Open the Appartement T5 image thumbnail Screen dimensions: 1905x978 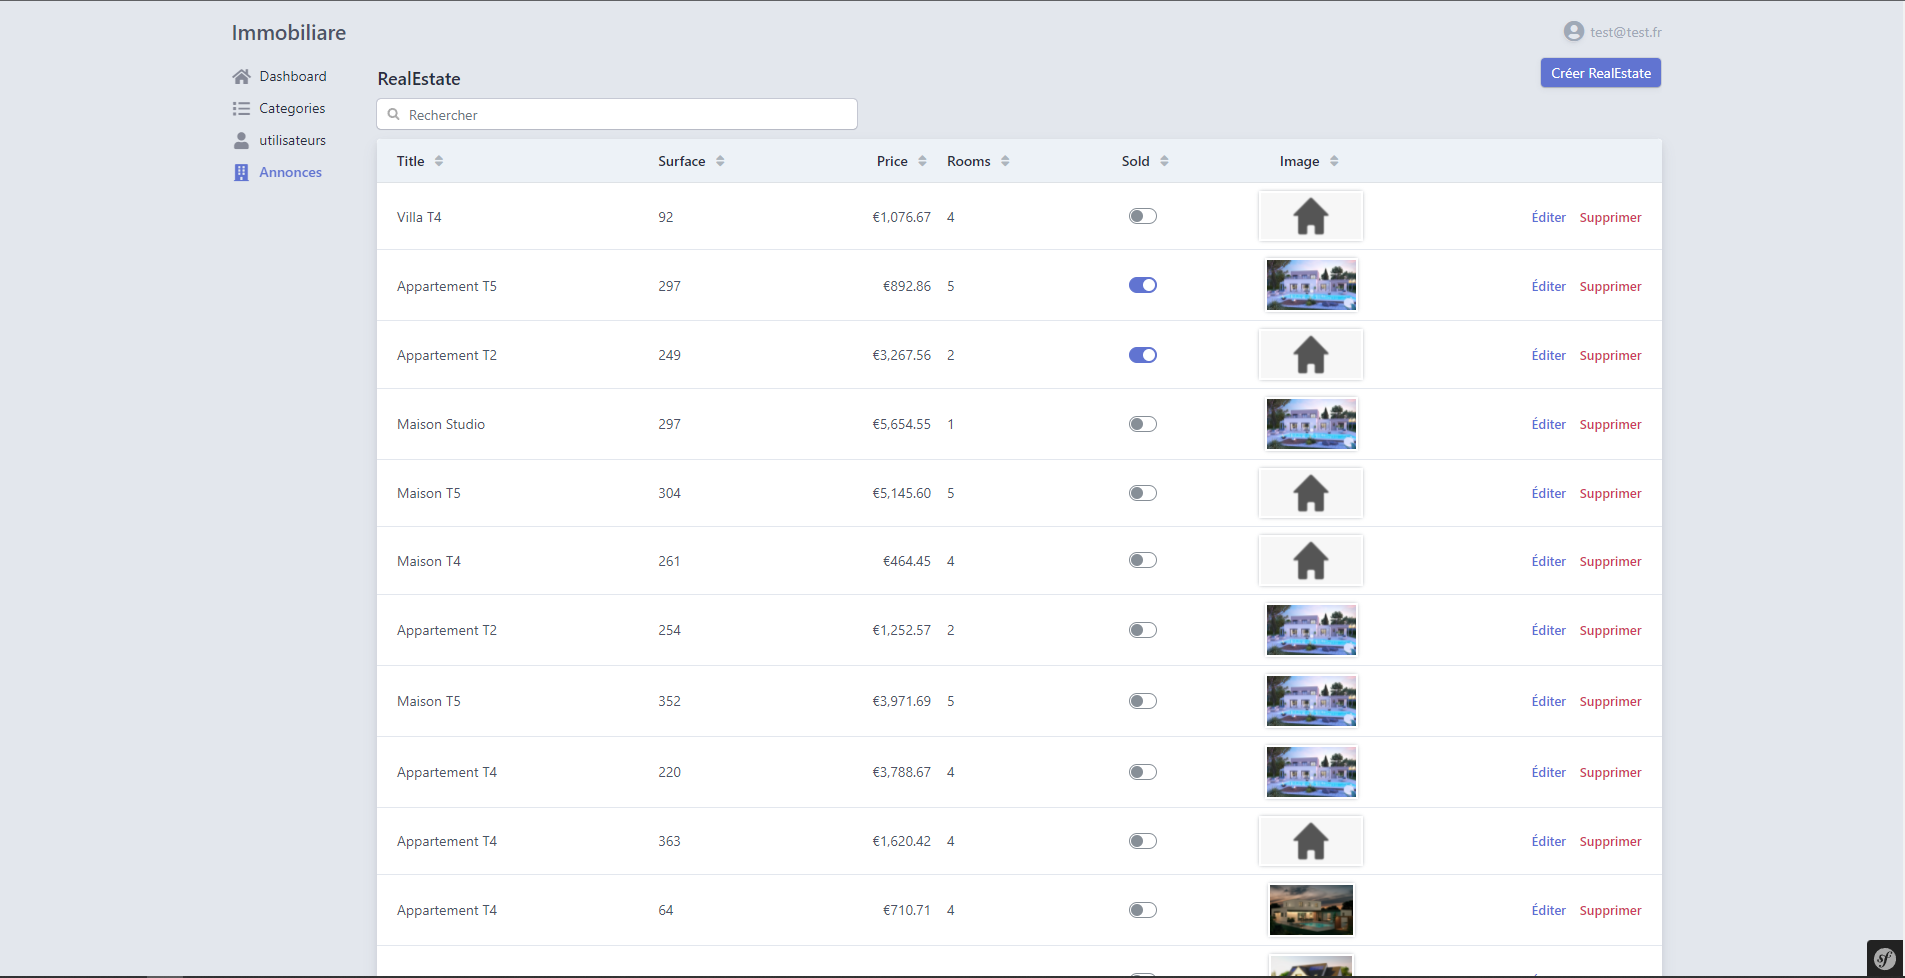point(1310,286)
